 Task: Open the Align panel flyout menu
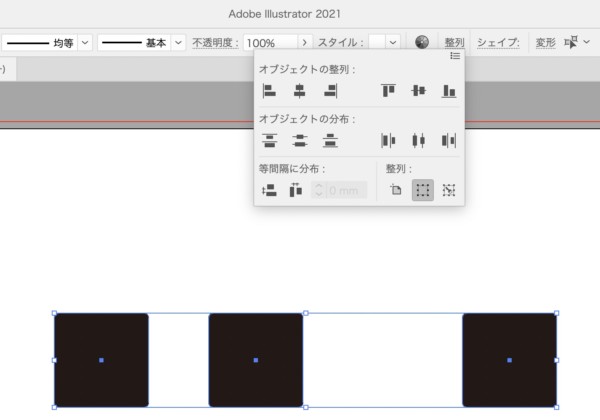(455, 56)
